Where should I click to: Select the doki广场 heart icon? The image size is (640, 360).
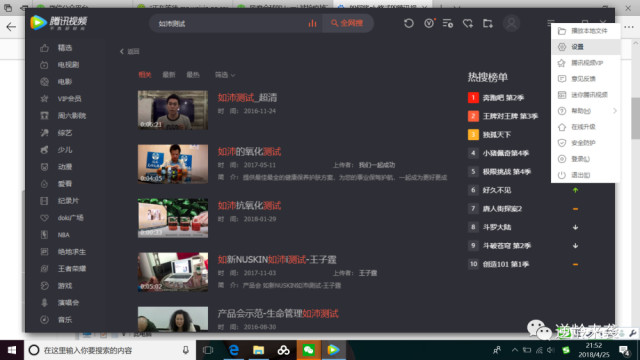(x=44, y=218)
